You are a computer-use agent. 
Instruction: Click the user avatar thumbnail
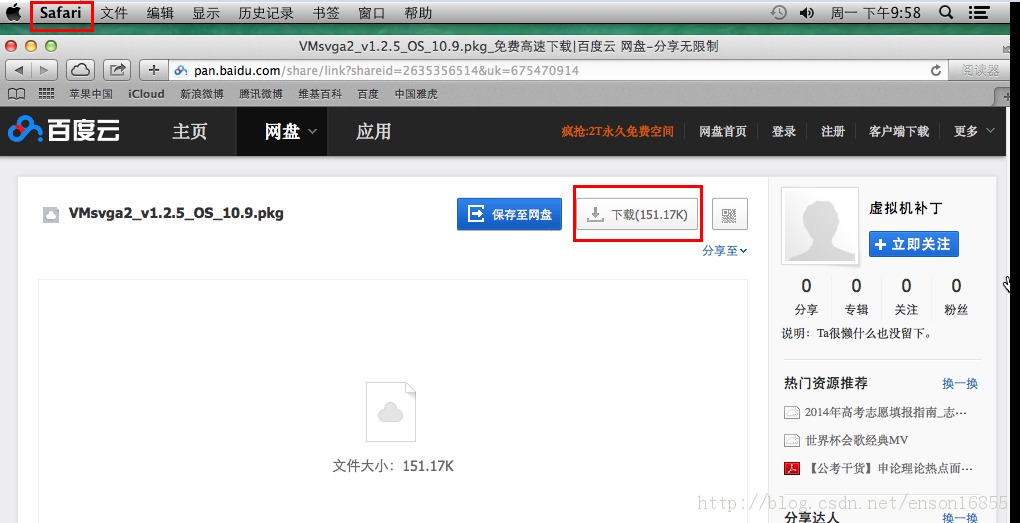click(820, 225)
